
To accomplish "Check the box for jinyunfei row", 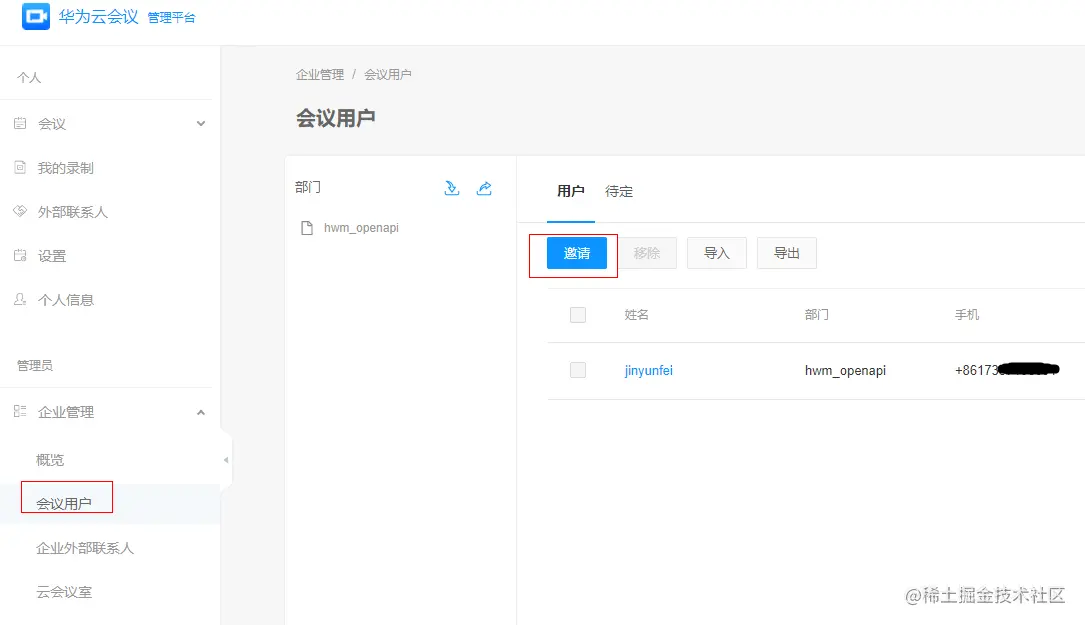I will point(578,370).
